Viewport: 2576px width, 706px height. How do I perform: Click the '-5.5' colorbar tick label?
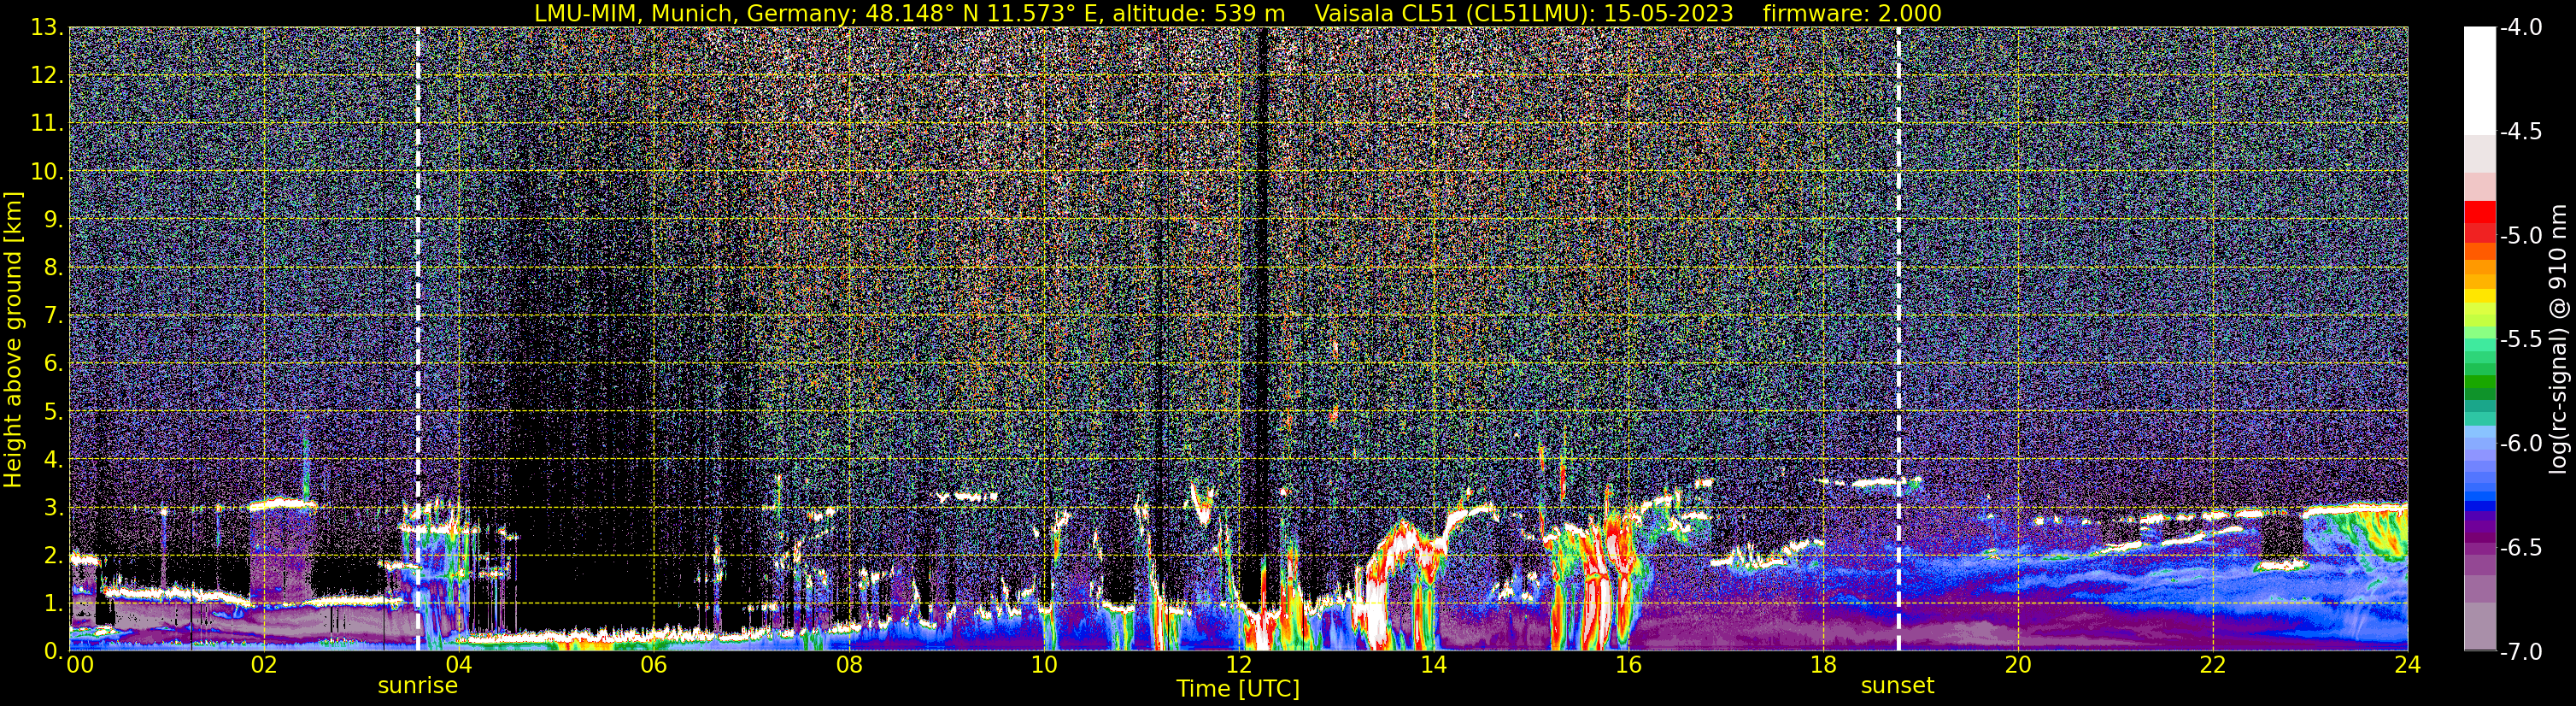coord(2521,340)
